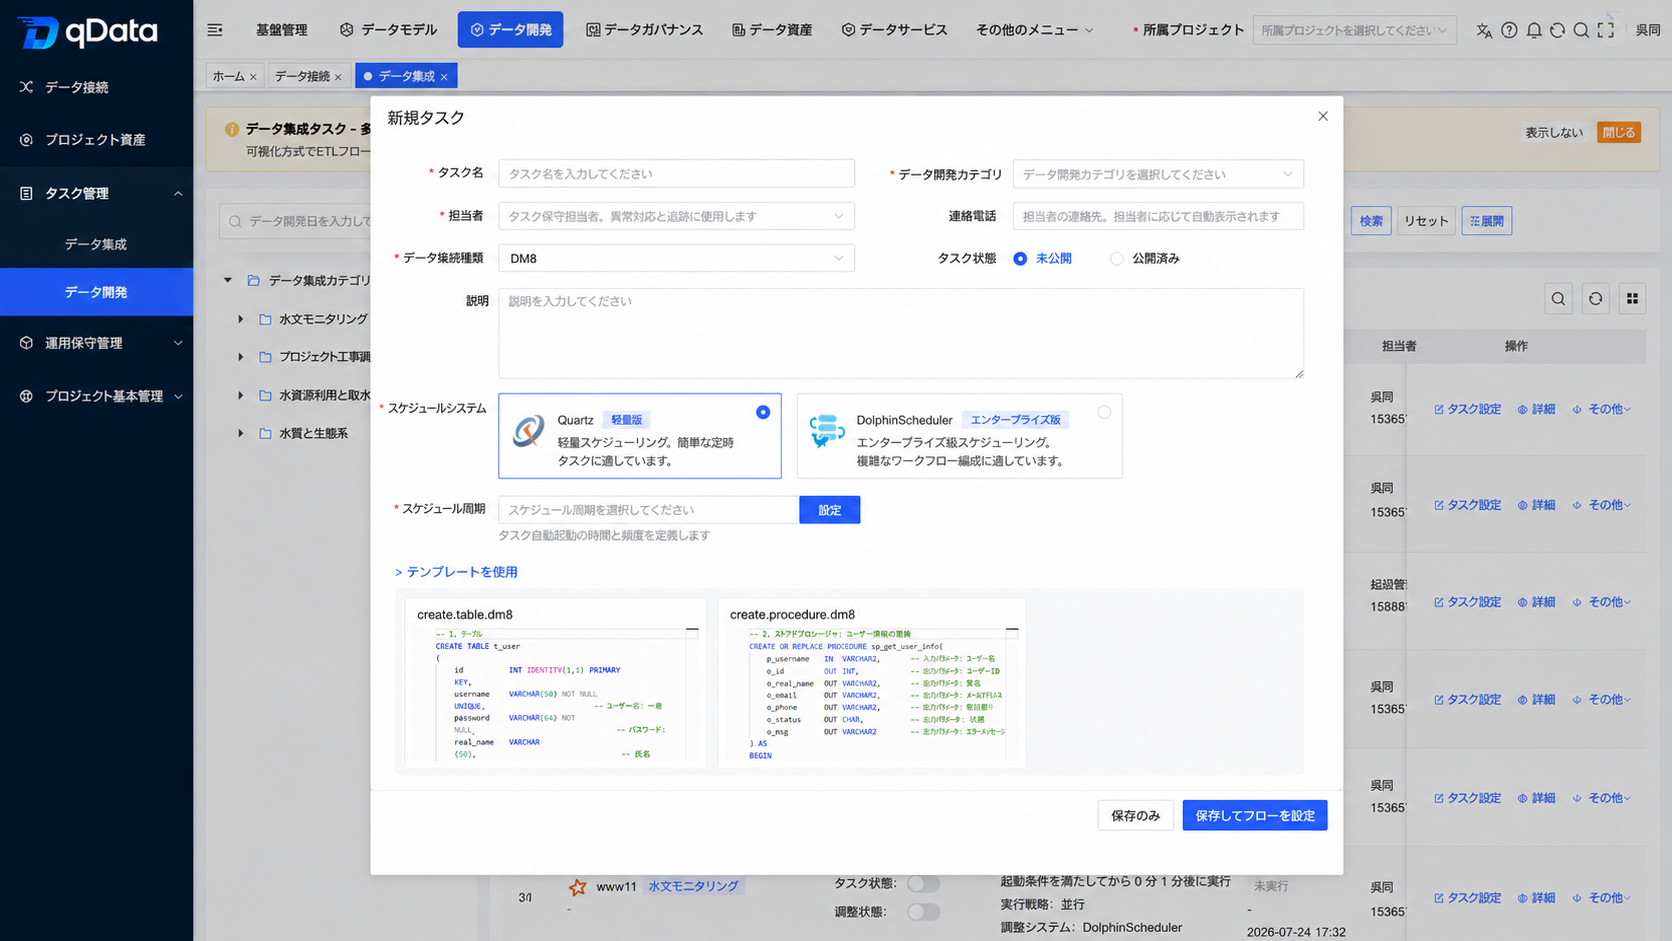Click the 運用保守管理 sidebar icon
The height and width of the screenshot is (941, 1672).
tap(26, 343)
